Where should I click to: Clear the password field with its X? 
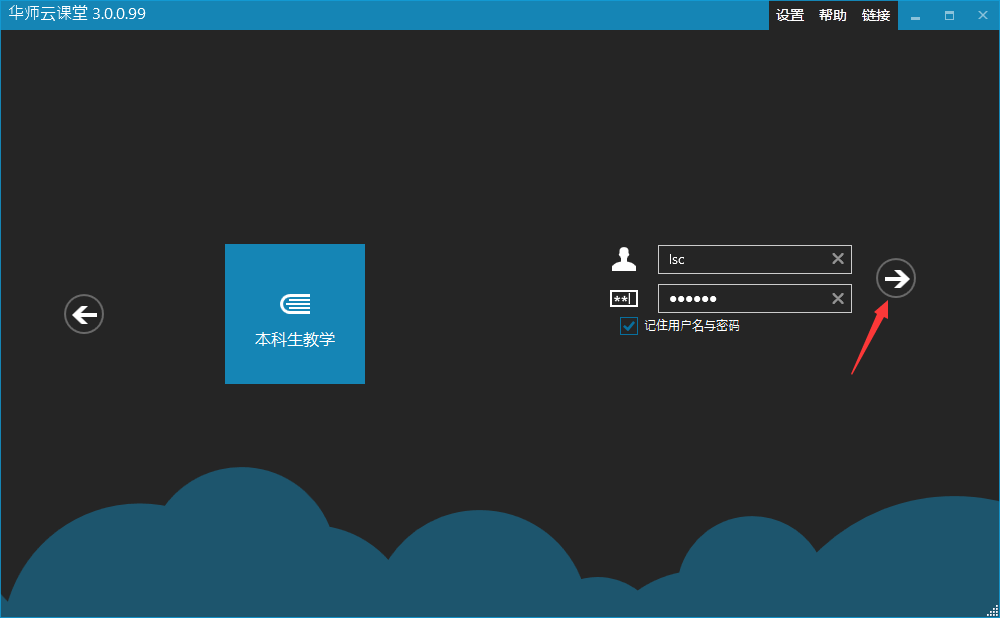[838, 299]
